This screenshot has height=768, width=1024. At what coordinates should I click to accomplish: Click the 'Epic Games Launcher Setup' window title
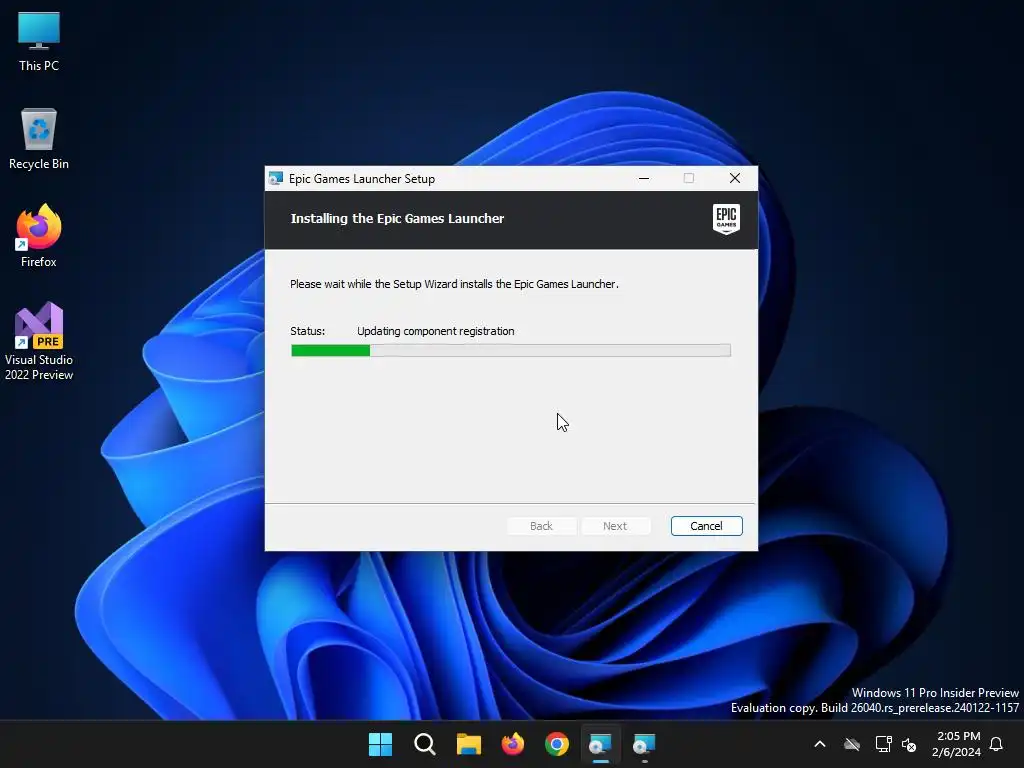(x=362, y=179)
